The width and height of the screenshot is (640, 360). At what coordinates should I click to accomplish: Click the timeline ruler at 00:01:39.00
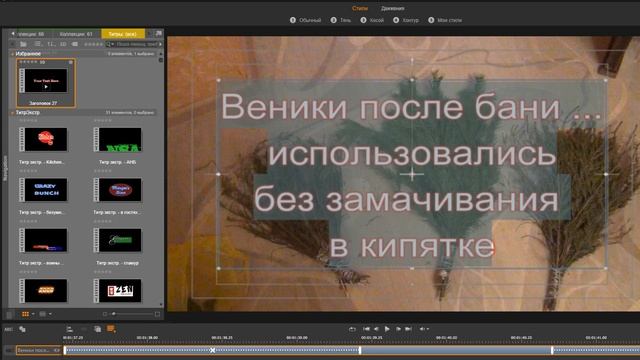(297, 338)
